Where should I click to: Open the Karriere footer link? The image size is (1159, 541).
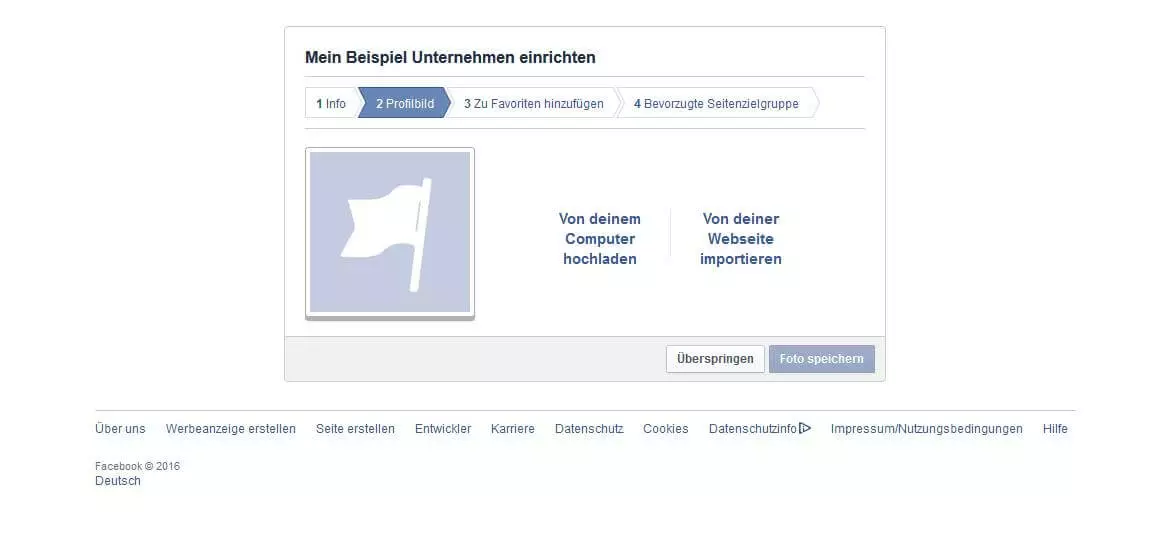point(513,429)
